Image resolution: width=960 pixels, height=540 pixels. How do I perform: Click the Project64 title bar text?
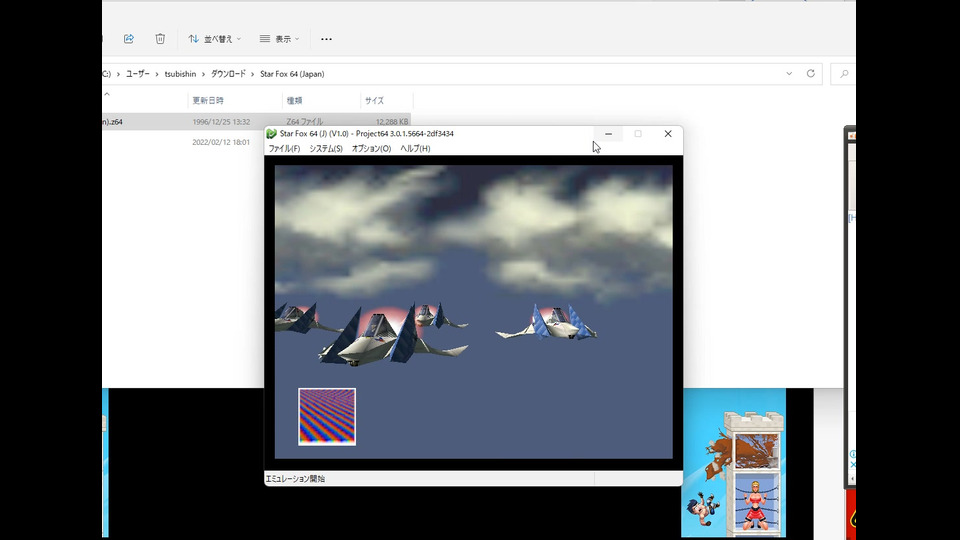(x=367, y=133)
